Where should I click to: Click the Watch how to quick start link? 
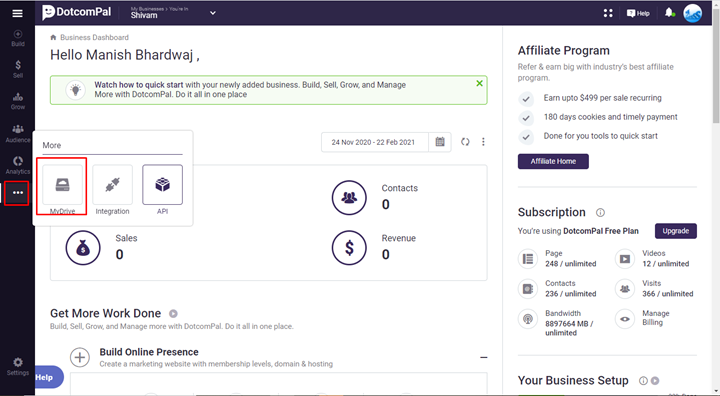click(139, 85)
